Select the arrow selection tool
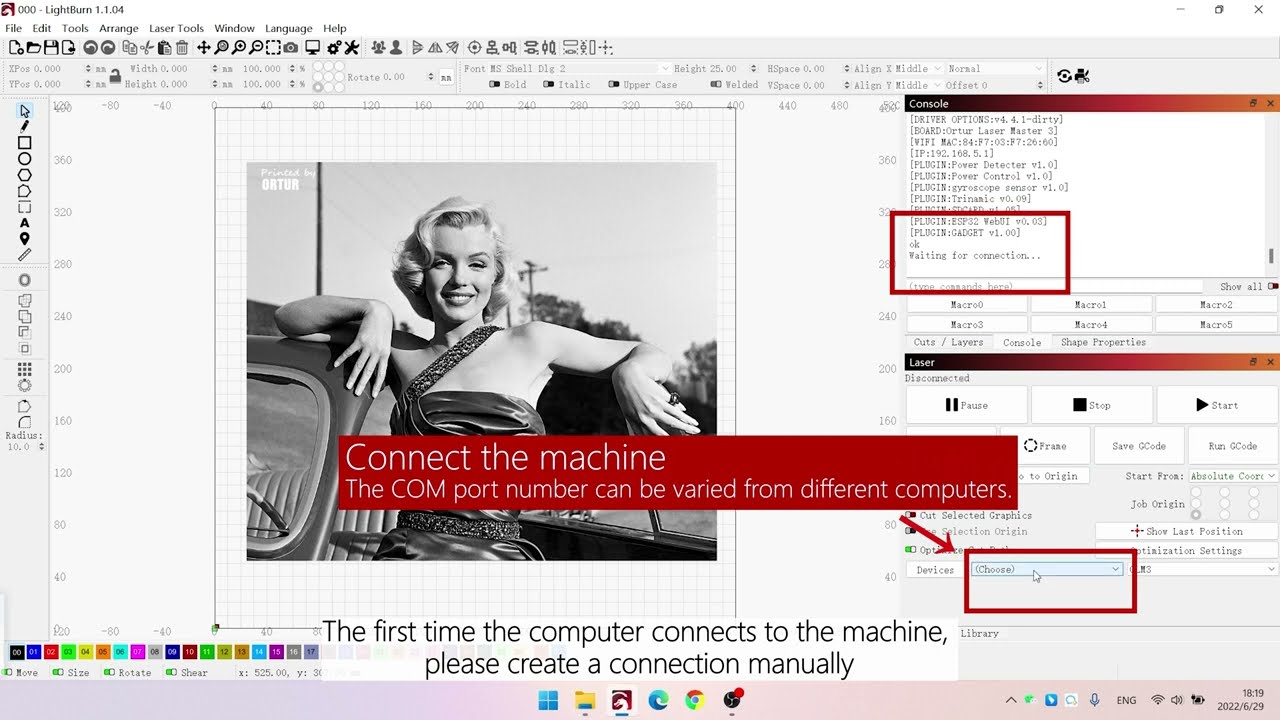Screen dimensions: 1280x720 pyautogui.click(x=25, y=111)
